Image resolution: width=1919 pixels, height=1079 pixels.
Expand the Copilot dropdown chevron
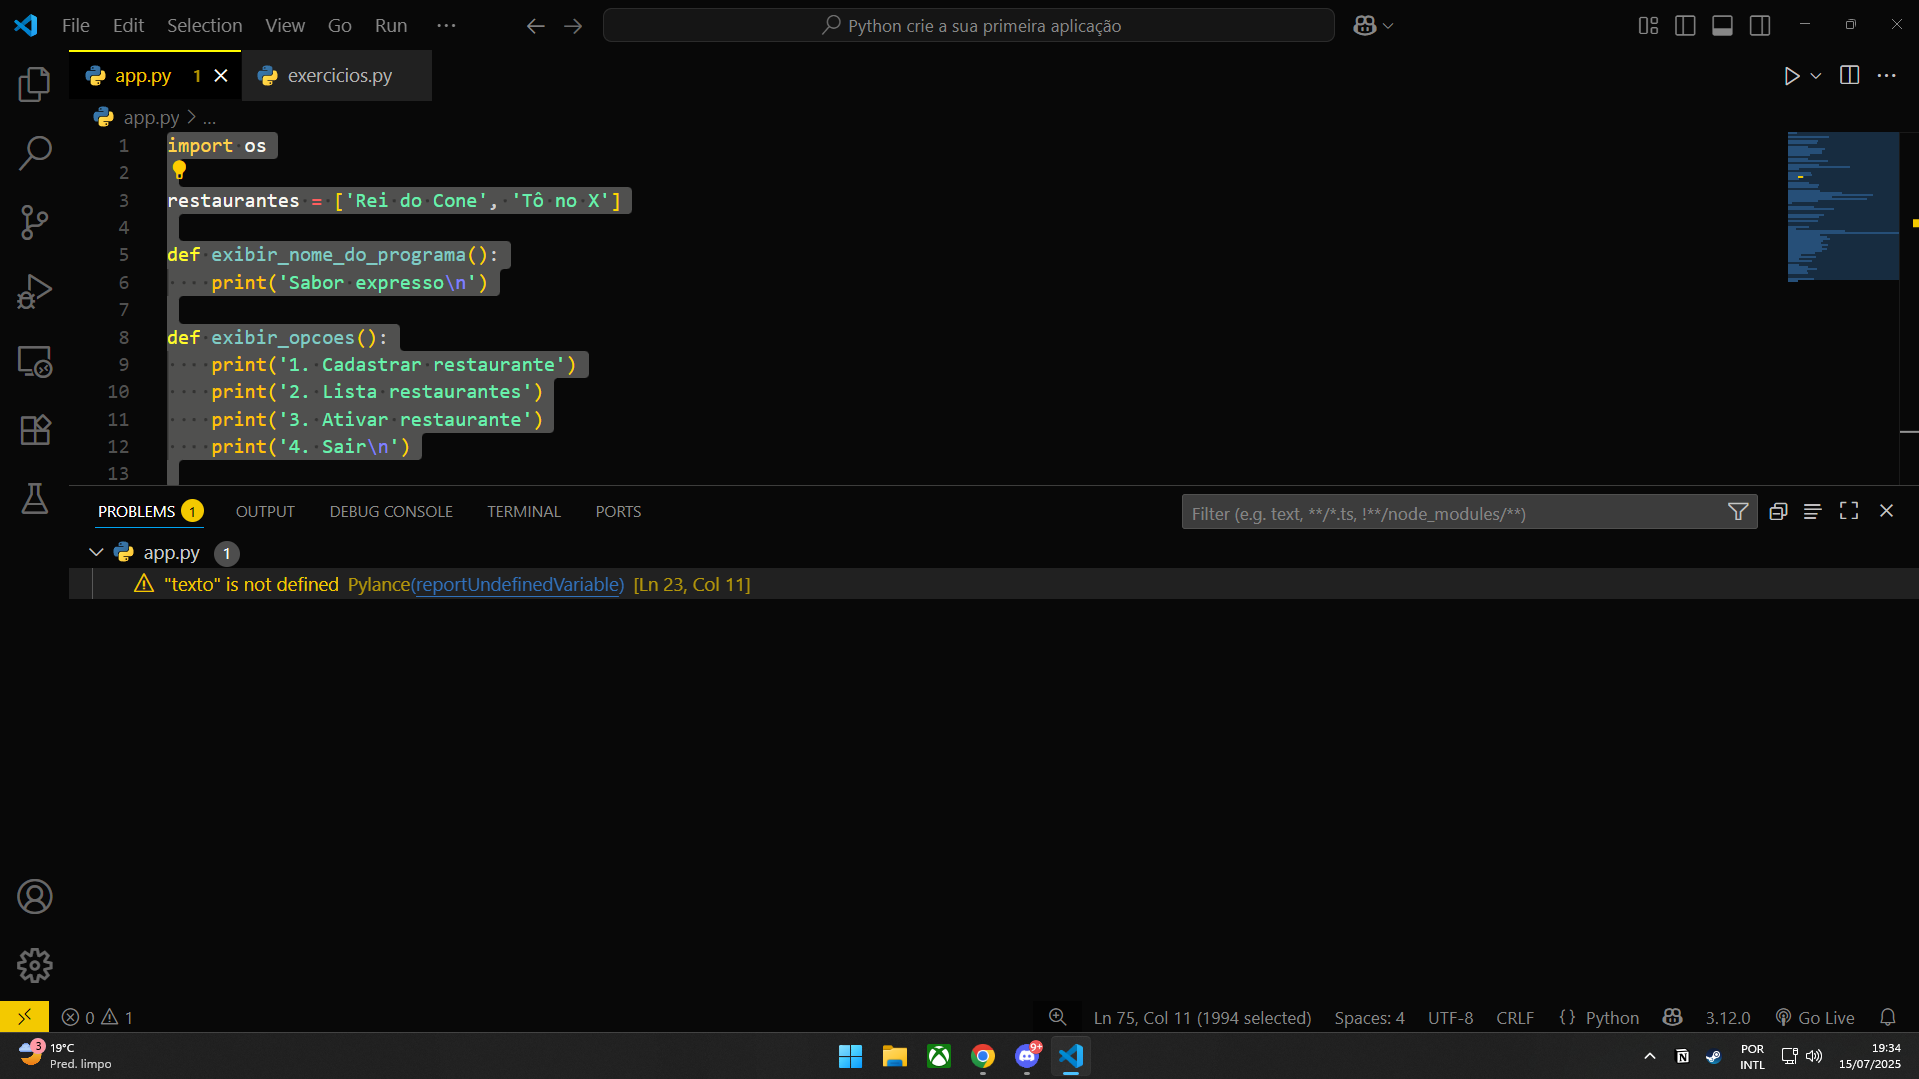click(1388, 26)
